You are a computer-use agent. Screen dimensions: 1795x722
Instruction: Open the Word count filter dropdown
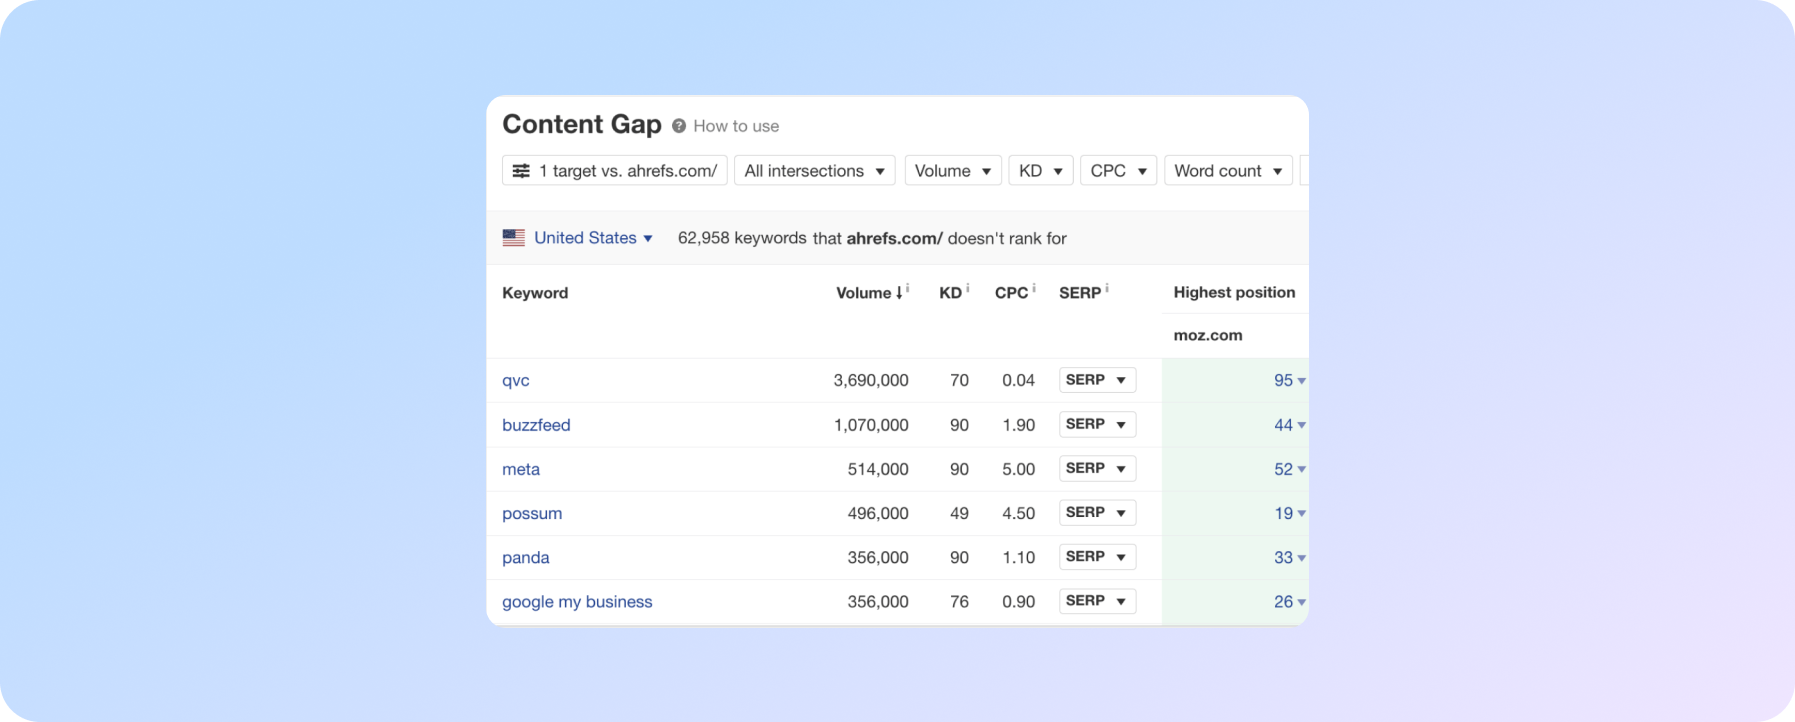tap(1228, 171)
